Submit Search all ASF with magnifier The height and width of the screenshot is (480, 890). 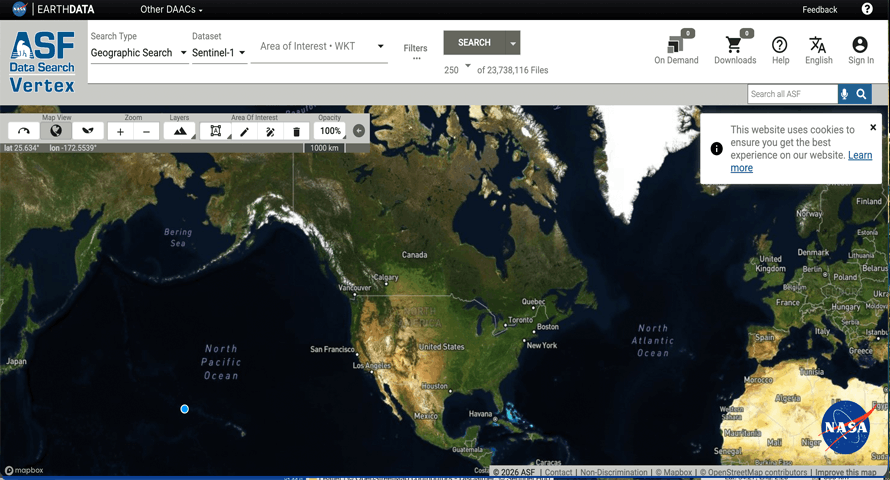click(x=862, y=94)
